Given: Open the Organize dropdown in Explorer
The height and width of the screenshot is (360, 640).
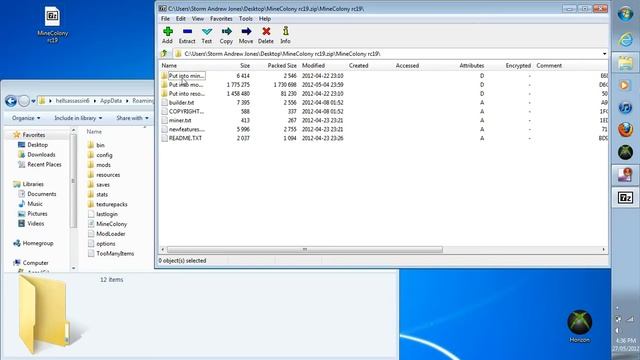Looking at the screenshot, I should pos(26,118).
